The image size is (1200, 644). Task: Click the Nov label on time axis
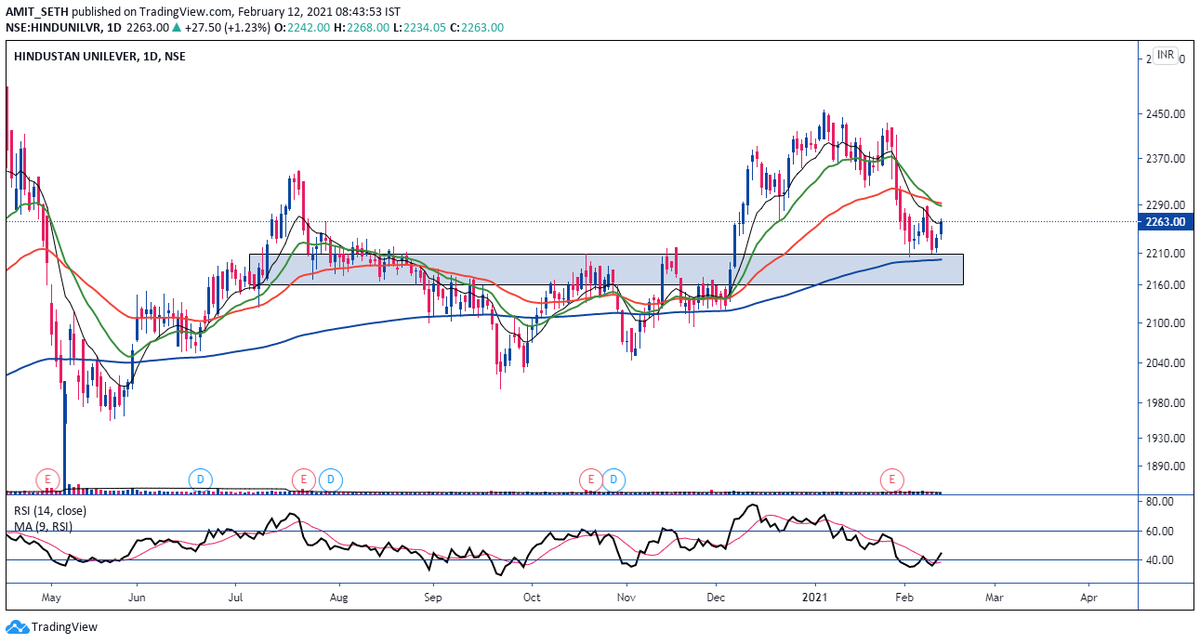(627, 596)
